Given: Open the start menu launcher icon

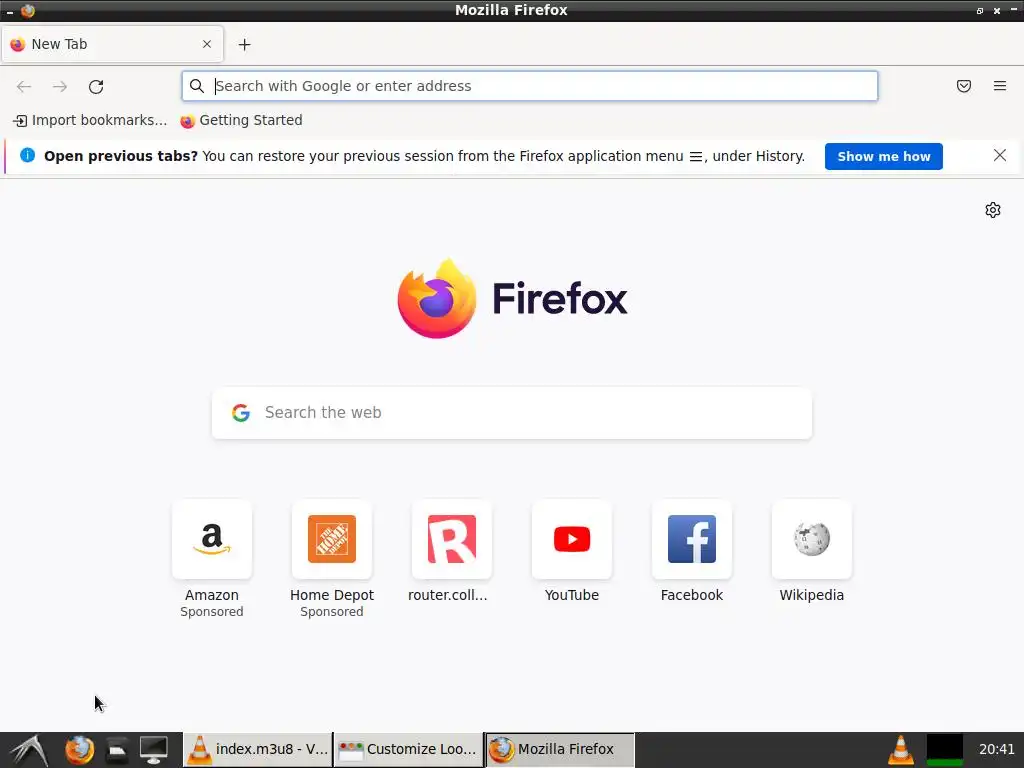Looking at the screenshot, I should click(29, 750).
